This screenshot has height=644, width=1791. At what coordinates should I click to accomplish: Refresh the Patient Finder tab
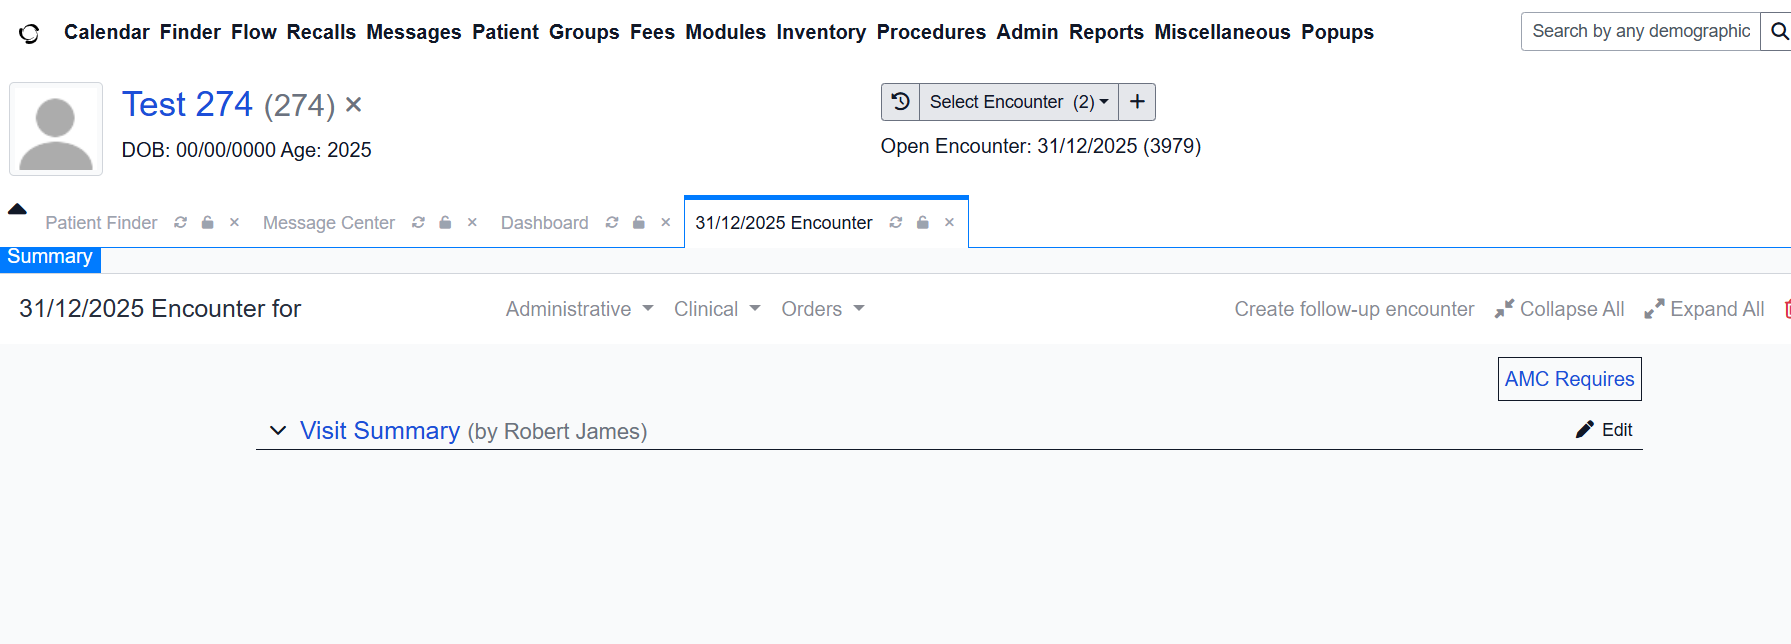(181, 223)
